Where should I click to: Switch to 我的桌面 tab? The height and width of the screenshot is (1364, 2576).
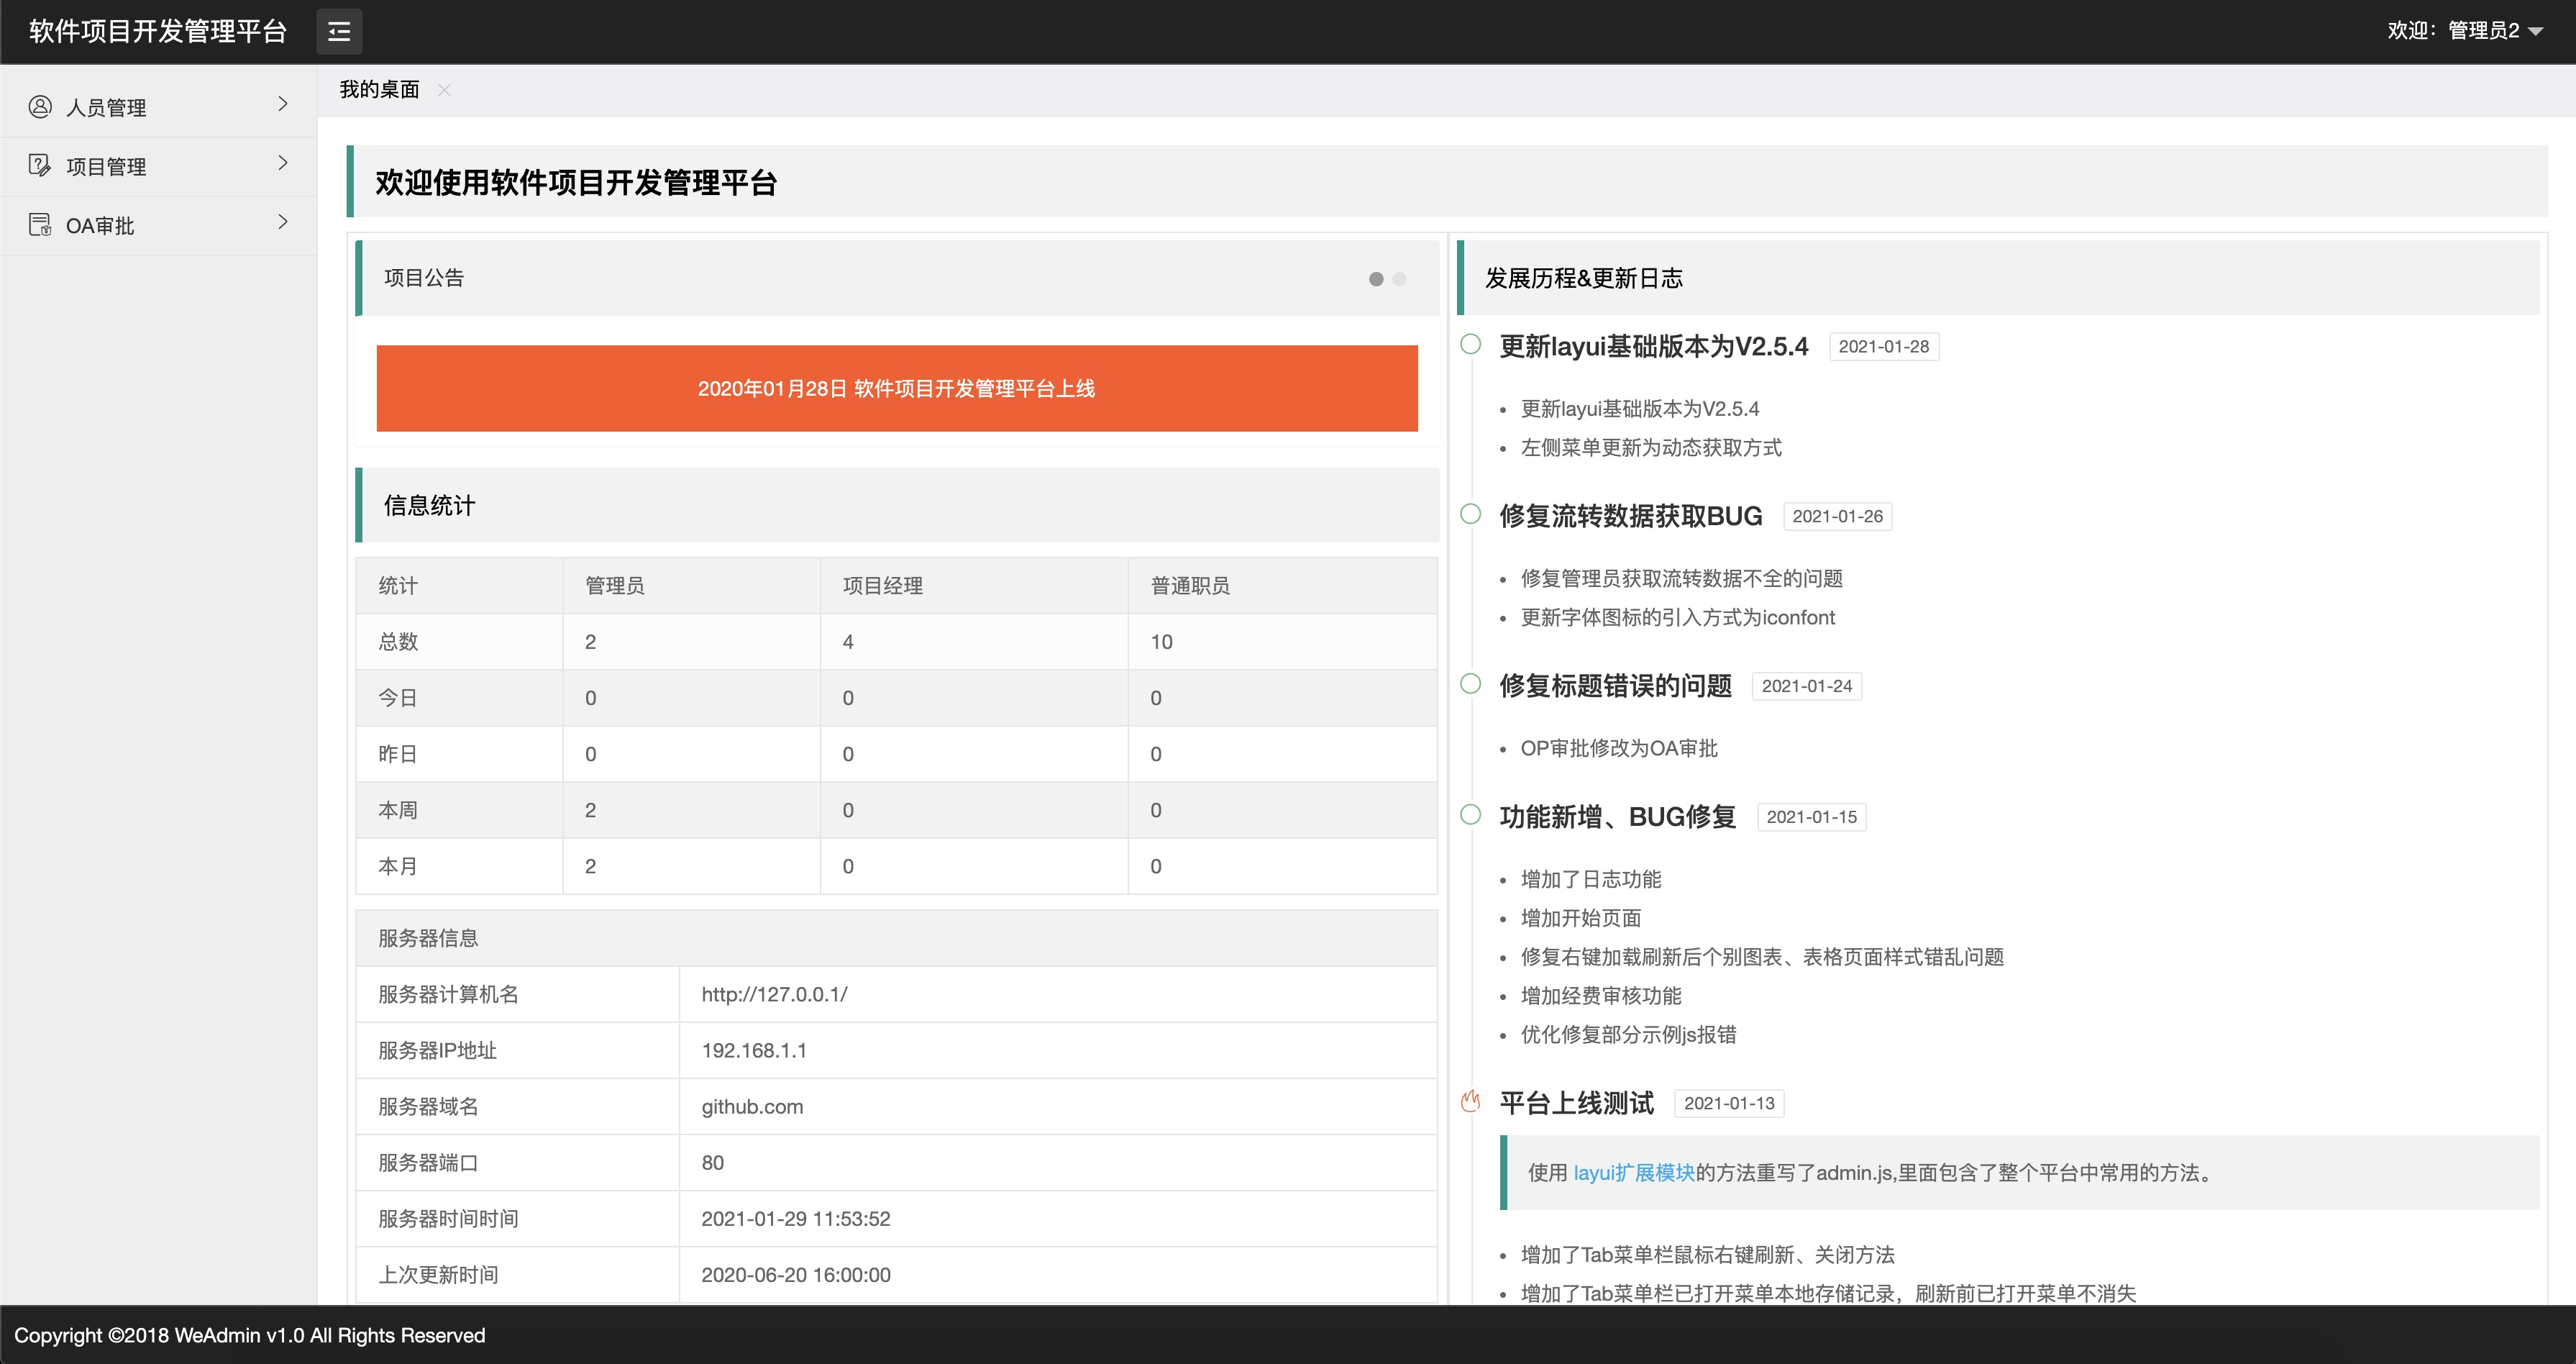pyautogui.click(x=379, y=90)
